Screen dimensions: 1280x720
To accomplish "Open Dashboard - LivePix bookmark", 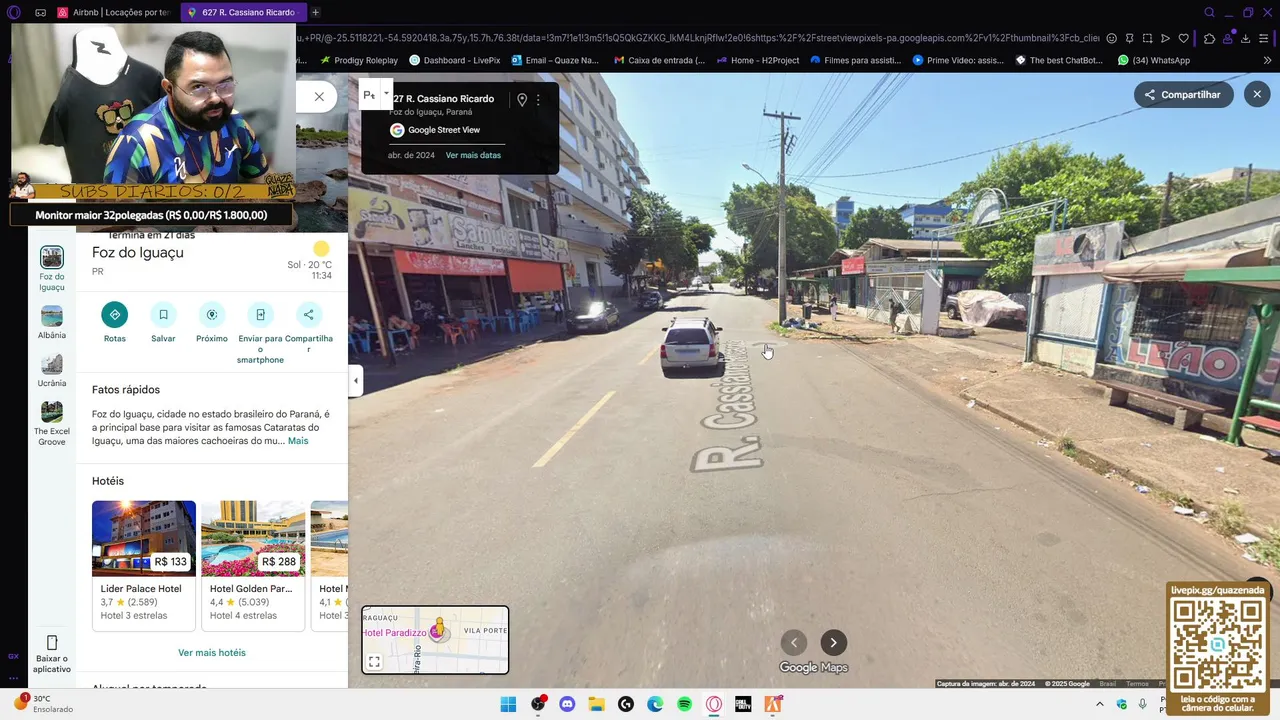I will click(454, 60).
